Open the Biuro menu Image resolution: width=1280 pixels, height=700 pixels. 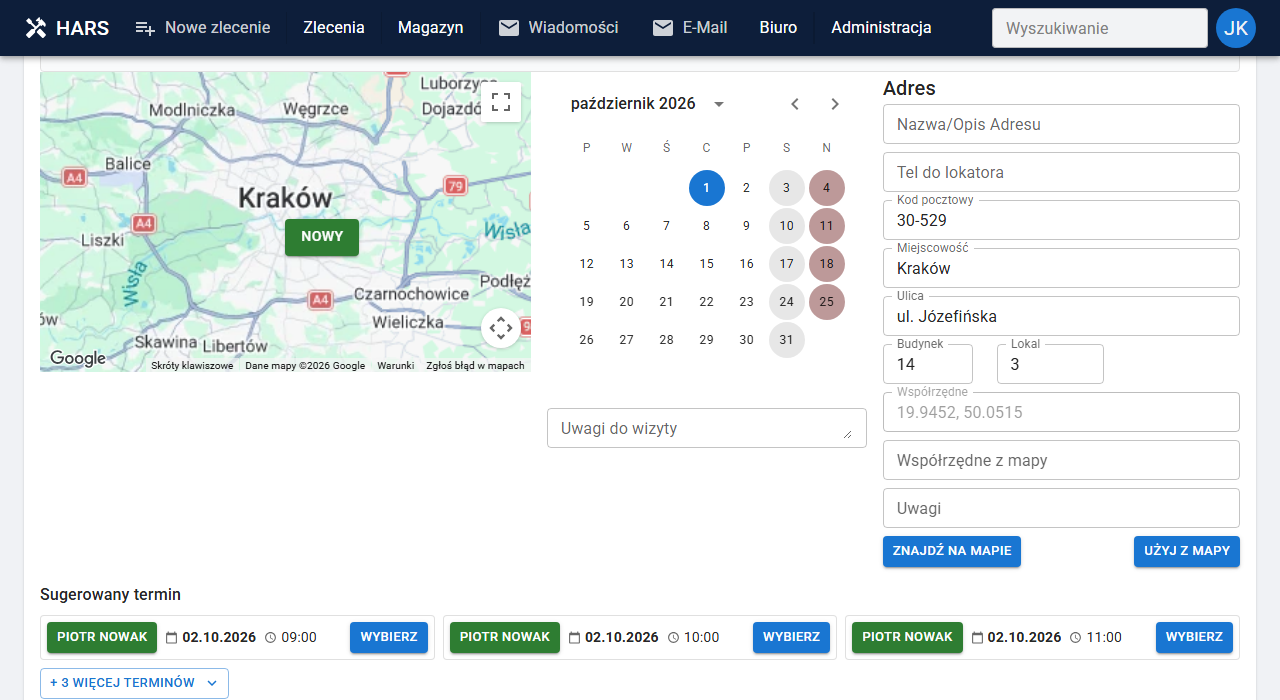779,28
